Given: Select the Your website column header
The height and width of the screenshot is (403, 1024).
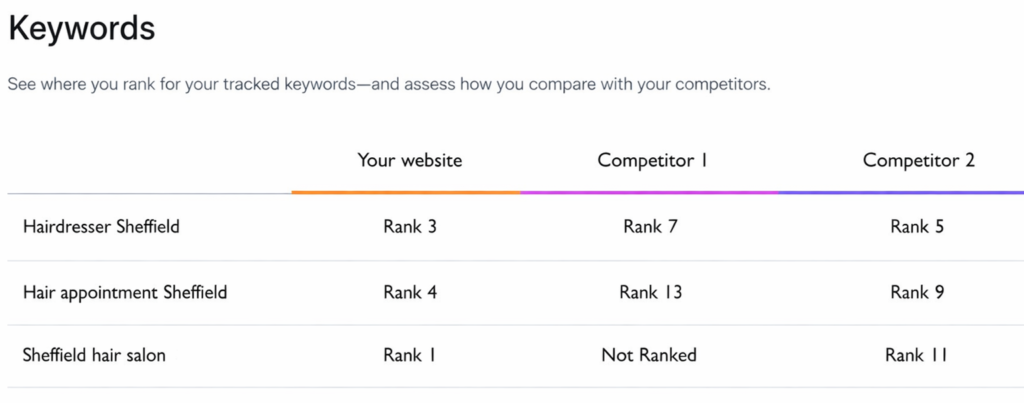Looking at the screenshot, I should click(410, 160).
